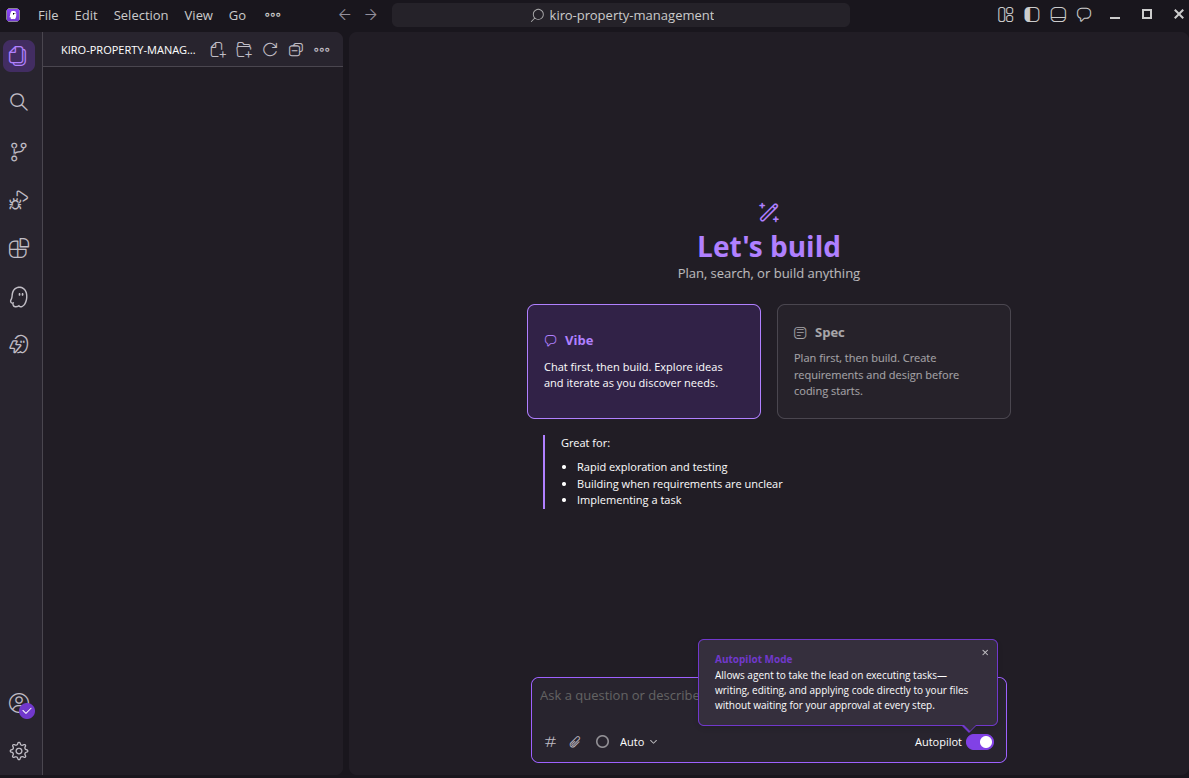Viewport: 1189px width, 778px height.
Task: Minimize the Kiro window
Action: 1115,15
